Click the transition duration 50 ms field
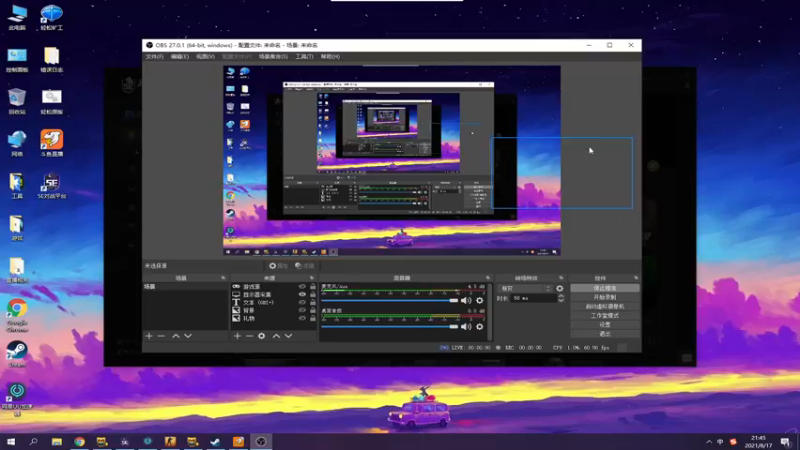This screenshot has width=800, height=450. pyautogui.click(x=534, y=298)
